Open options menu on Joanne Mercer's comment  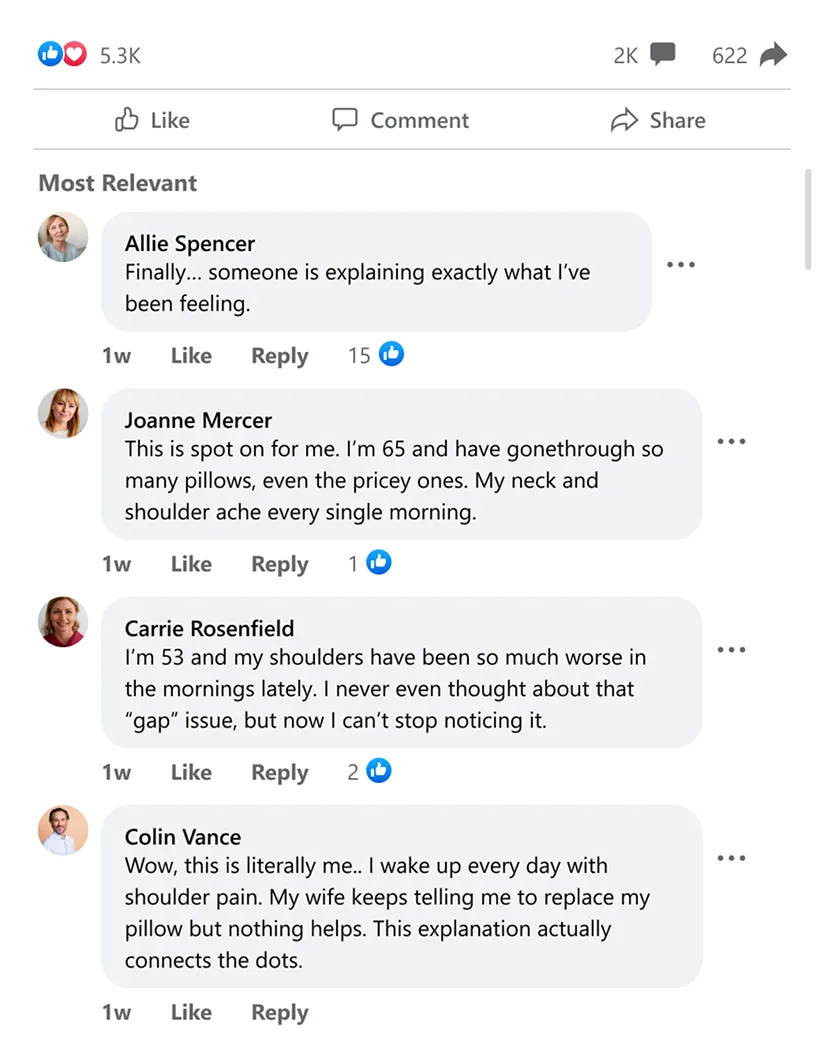point(732,441)
